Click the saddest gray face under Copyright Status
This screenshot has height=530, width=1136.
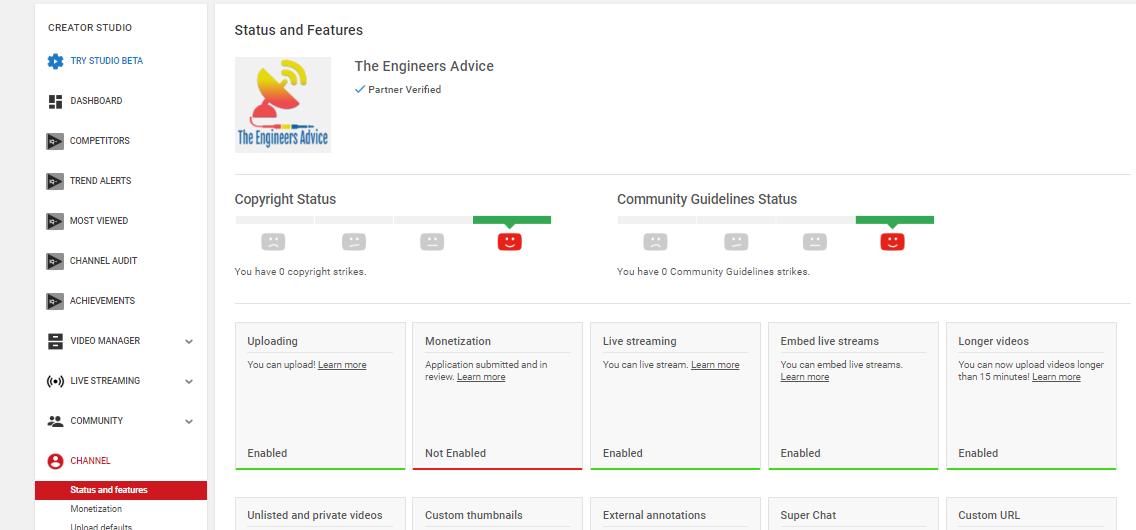pyautogui.click(x=273, y=242)
